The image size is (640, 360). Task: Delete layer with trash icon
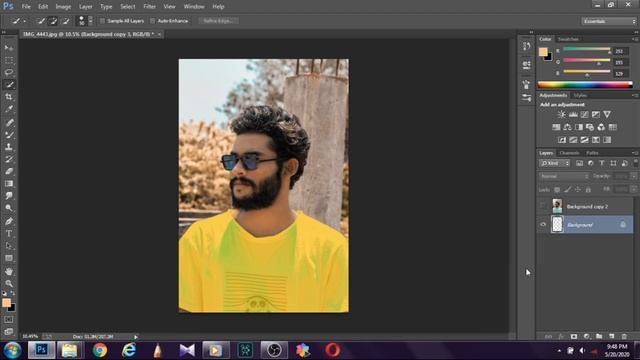tap(624, 336)
